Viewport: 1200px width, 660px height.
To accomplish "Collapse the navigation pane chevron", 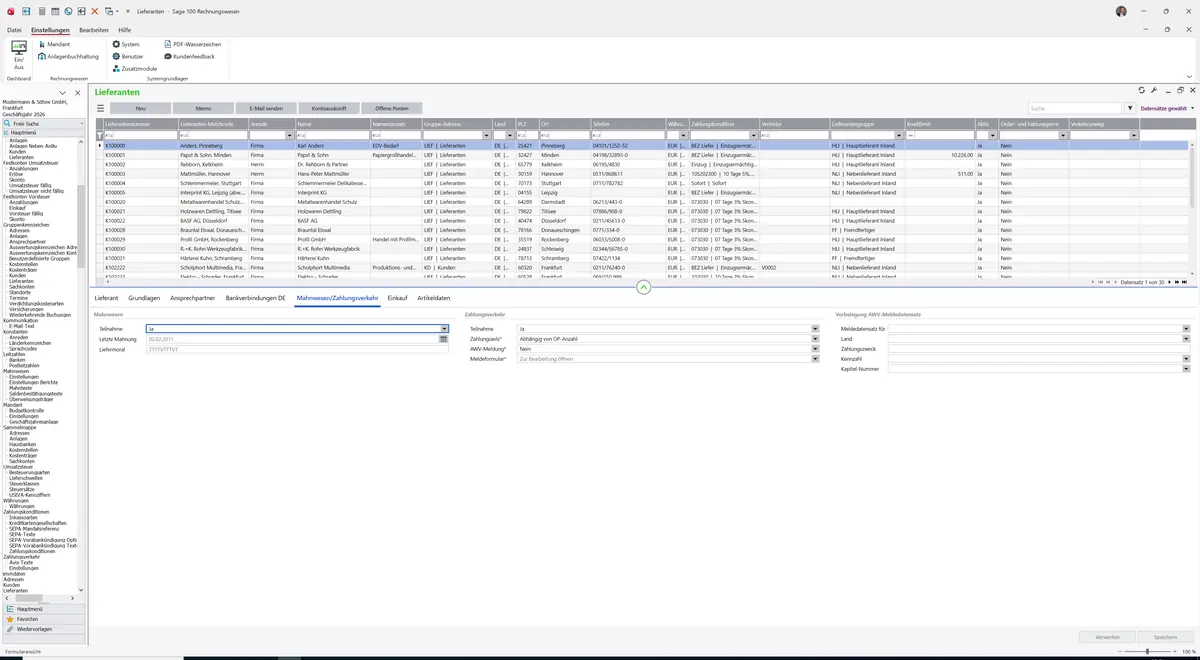I will 63,93.
